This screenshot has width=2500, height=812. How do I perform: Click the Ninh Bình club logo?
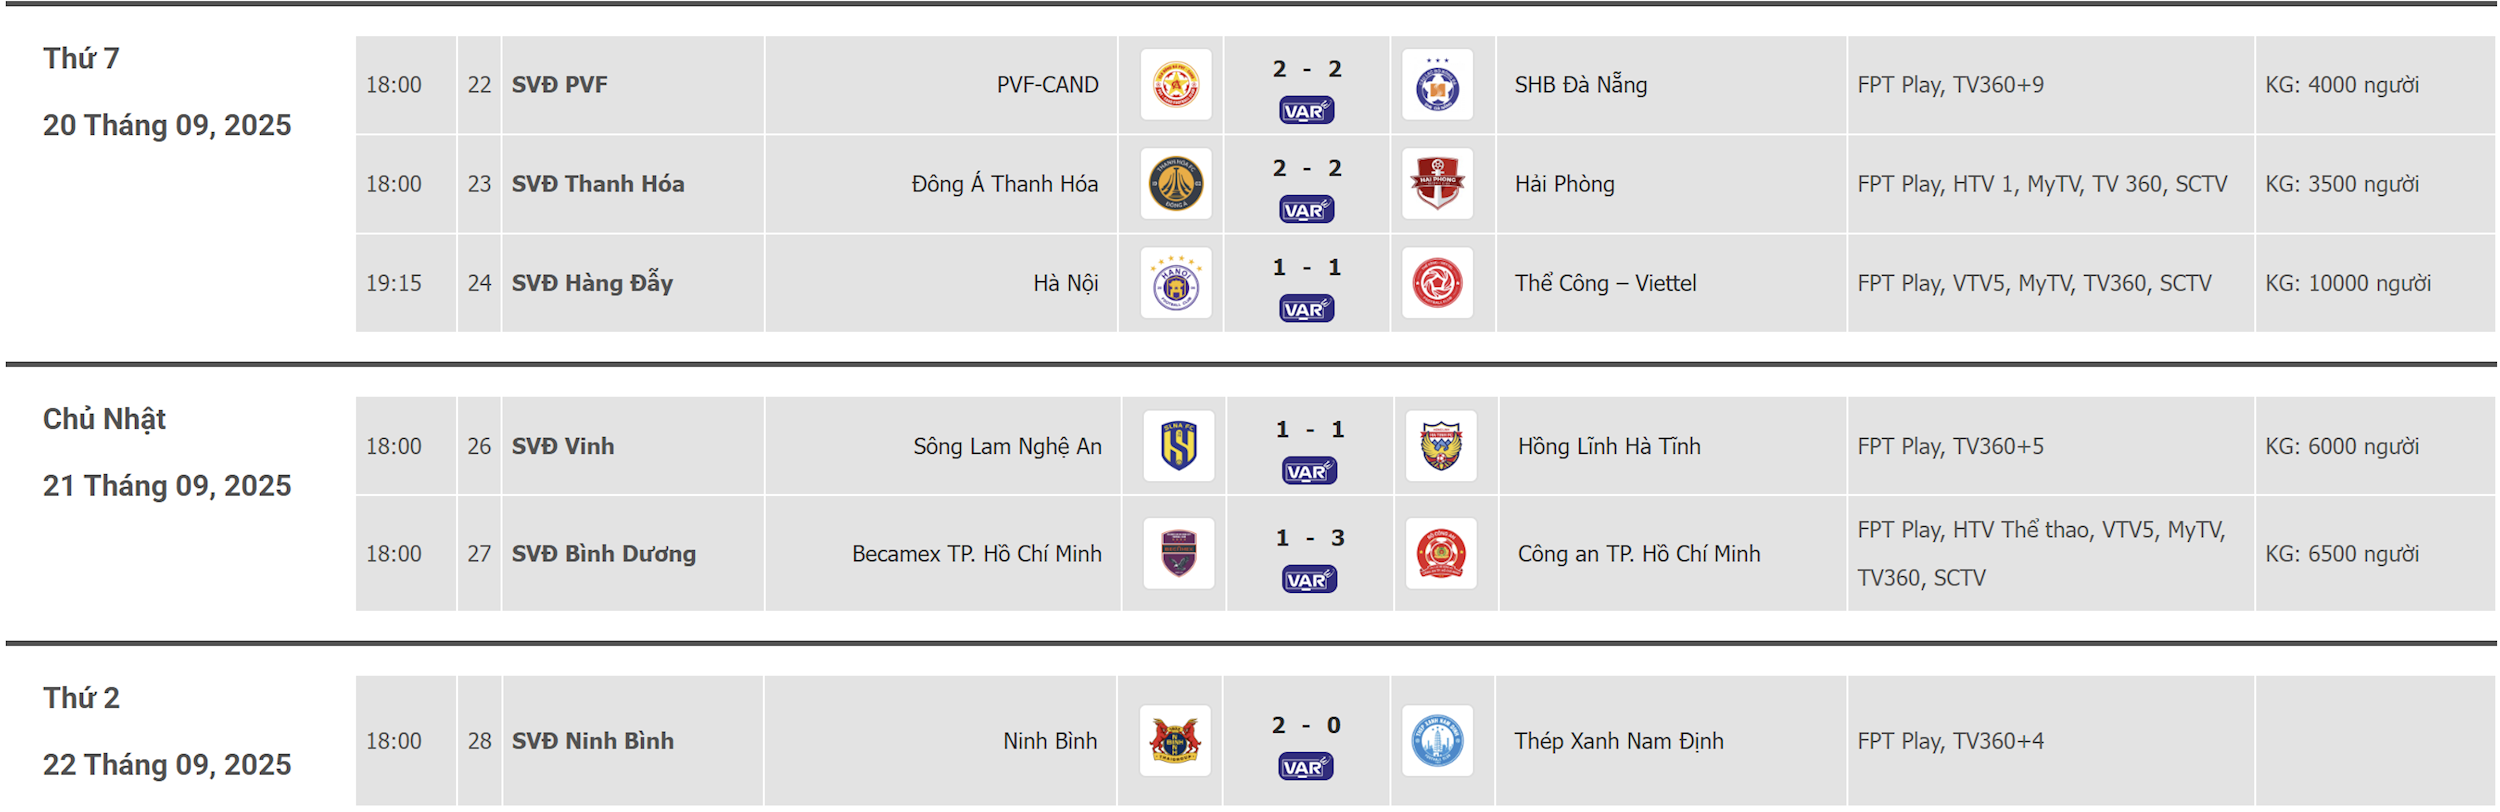[x=1175, y=741]
